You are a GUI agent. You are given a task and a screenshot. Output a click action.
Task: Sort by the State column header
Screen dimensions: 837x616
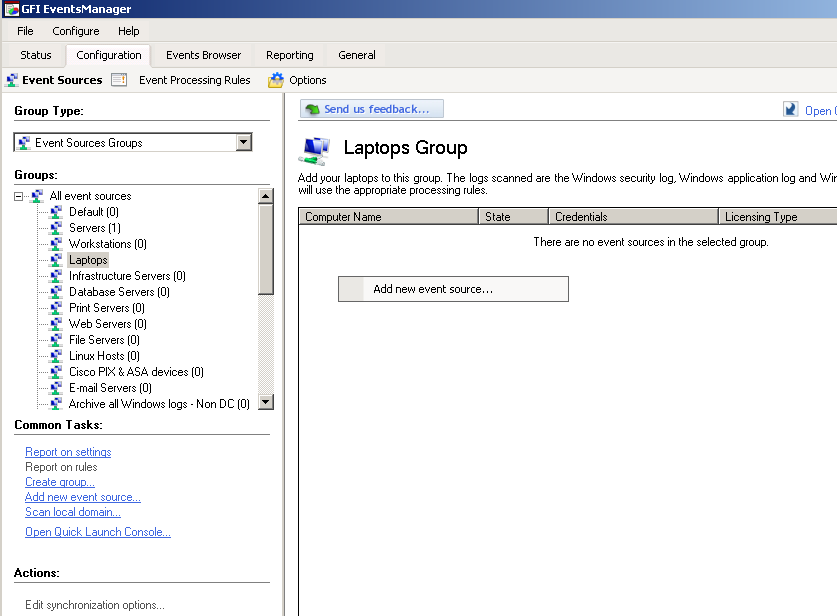click(514, 217)
